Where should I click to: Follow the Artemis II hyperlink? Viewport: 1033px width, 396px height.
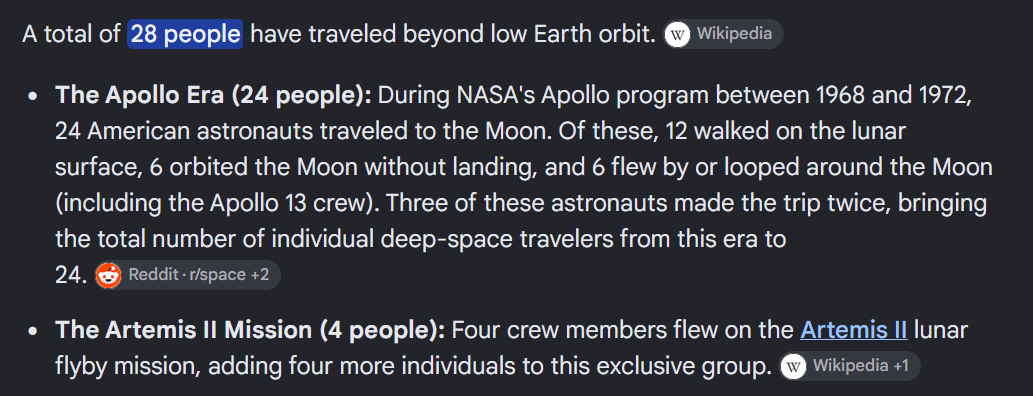pos(854,329)
